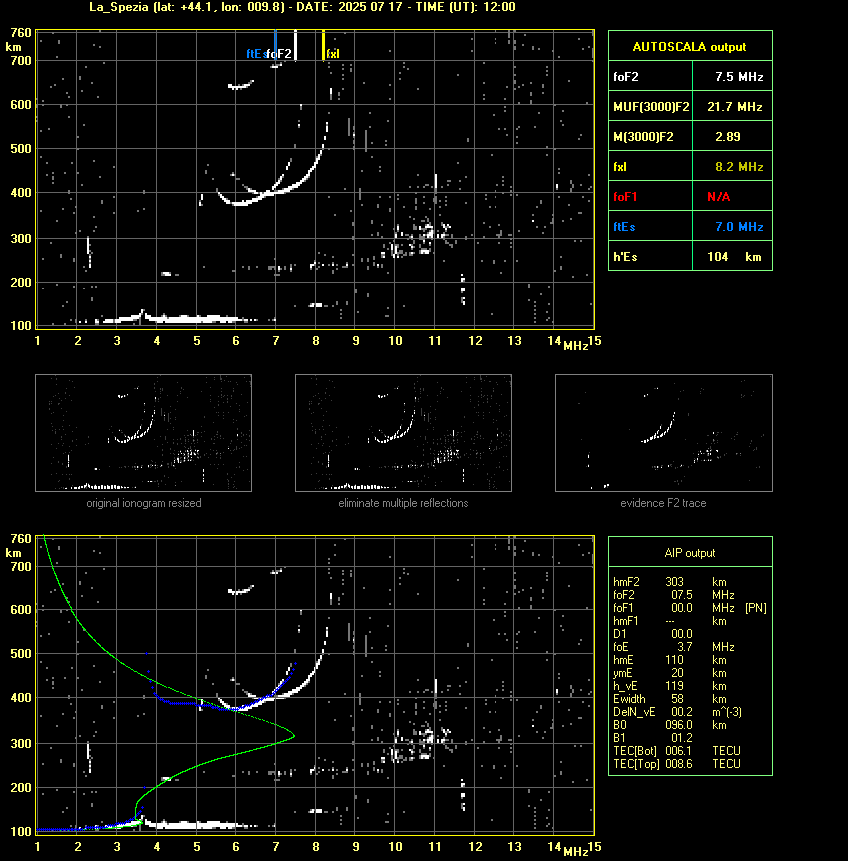Select the MUF(3000)F2 label

pos(651,107)
